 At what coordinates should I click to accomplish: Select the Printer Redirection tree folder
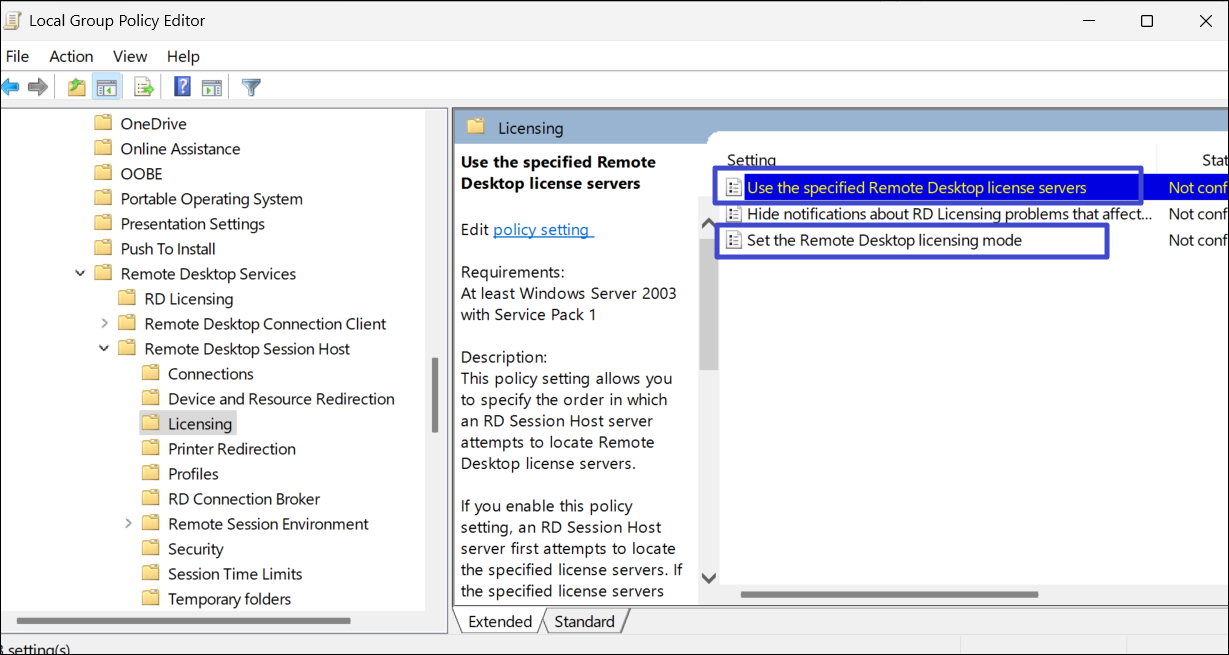tap(231, 449)
